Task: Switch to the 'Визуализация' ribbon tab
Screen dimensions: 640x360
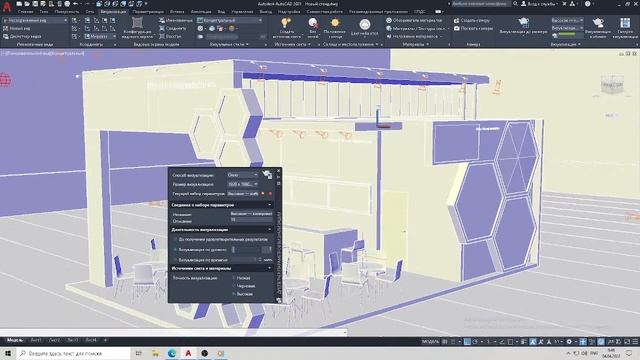Action: tap(113, 12)
